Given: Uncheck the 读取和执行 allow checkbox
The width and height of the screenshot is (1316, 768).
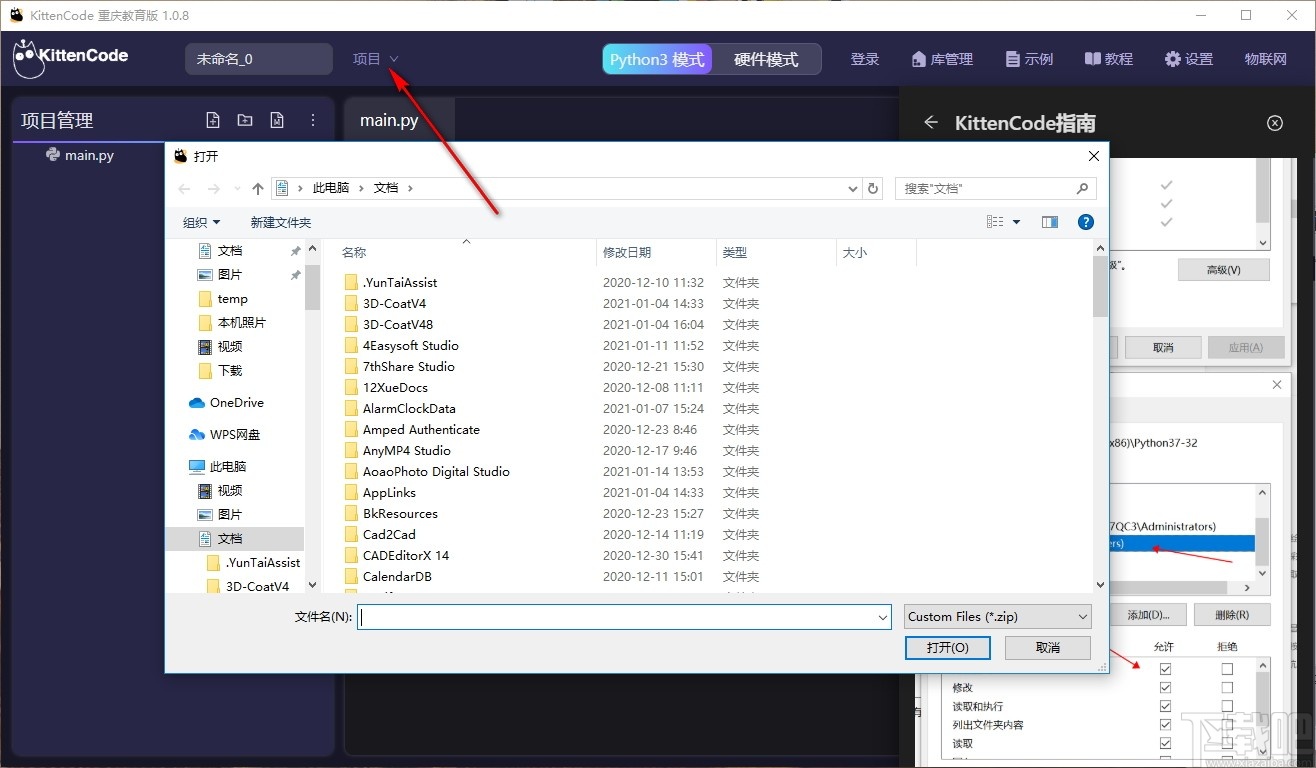Looking at the screenshot, I should [1165, 706].
